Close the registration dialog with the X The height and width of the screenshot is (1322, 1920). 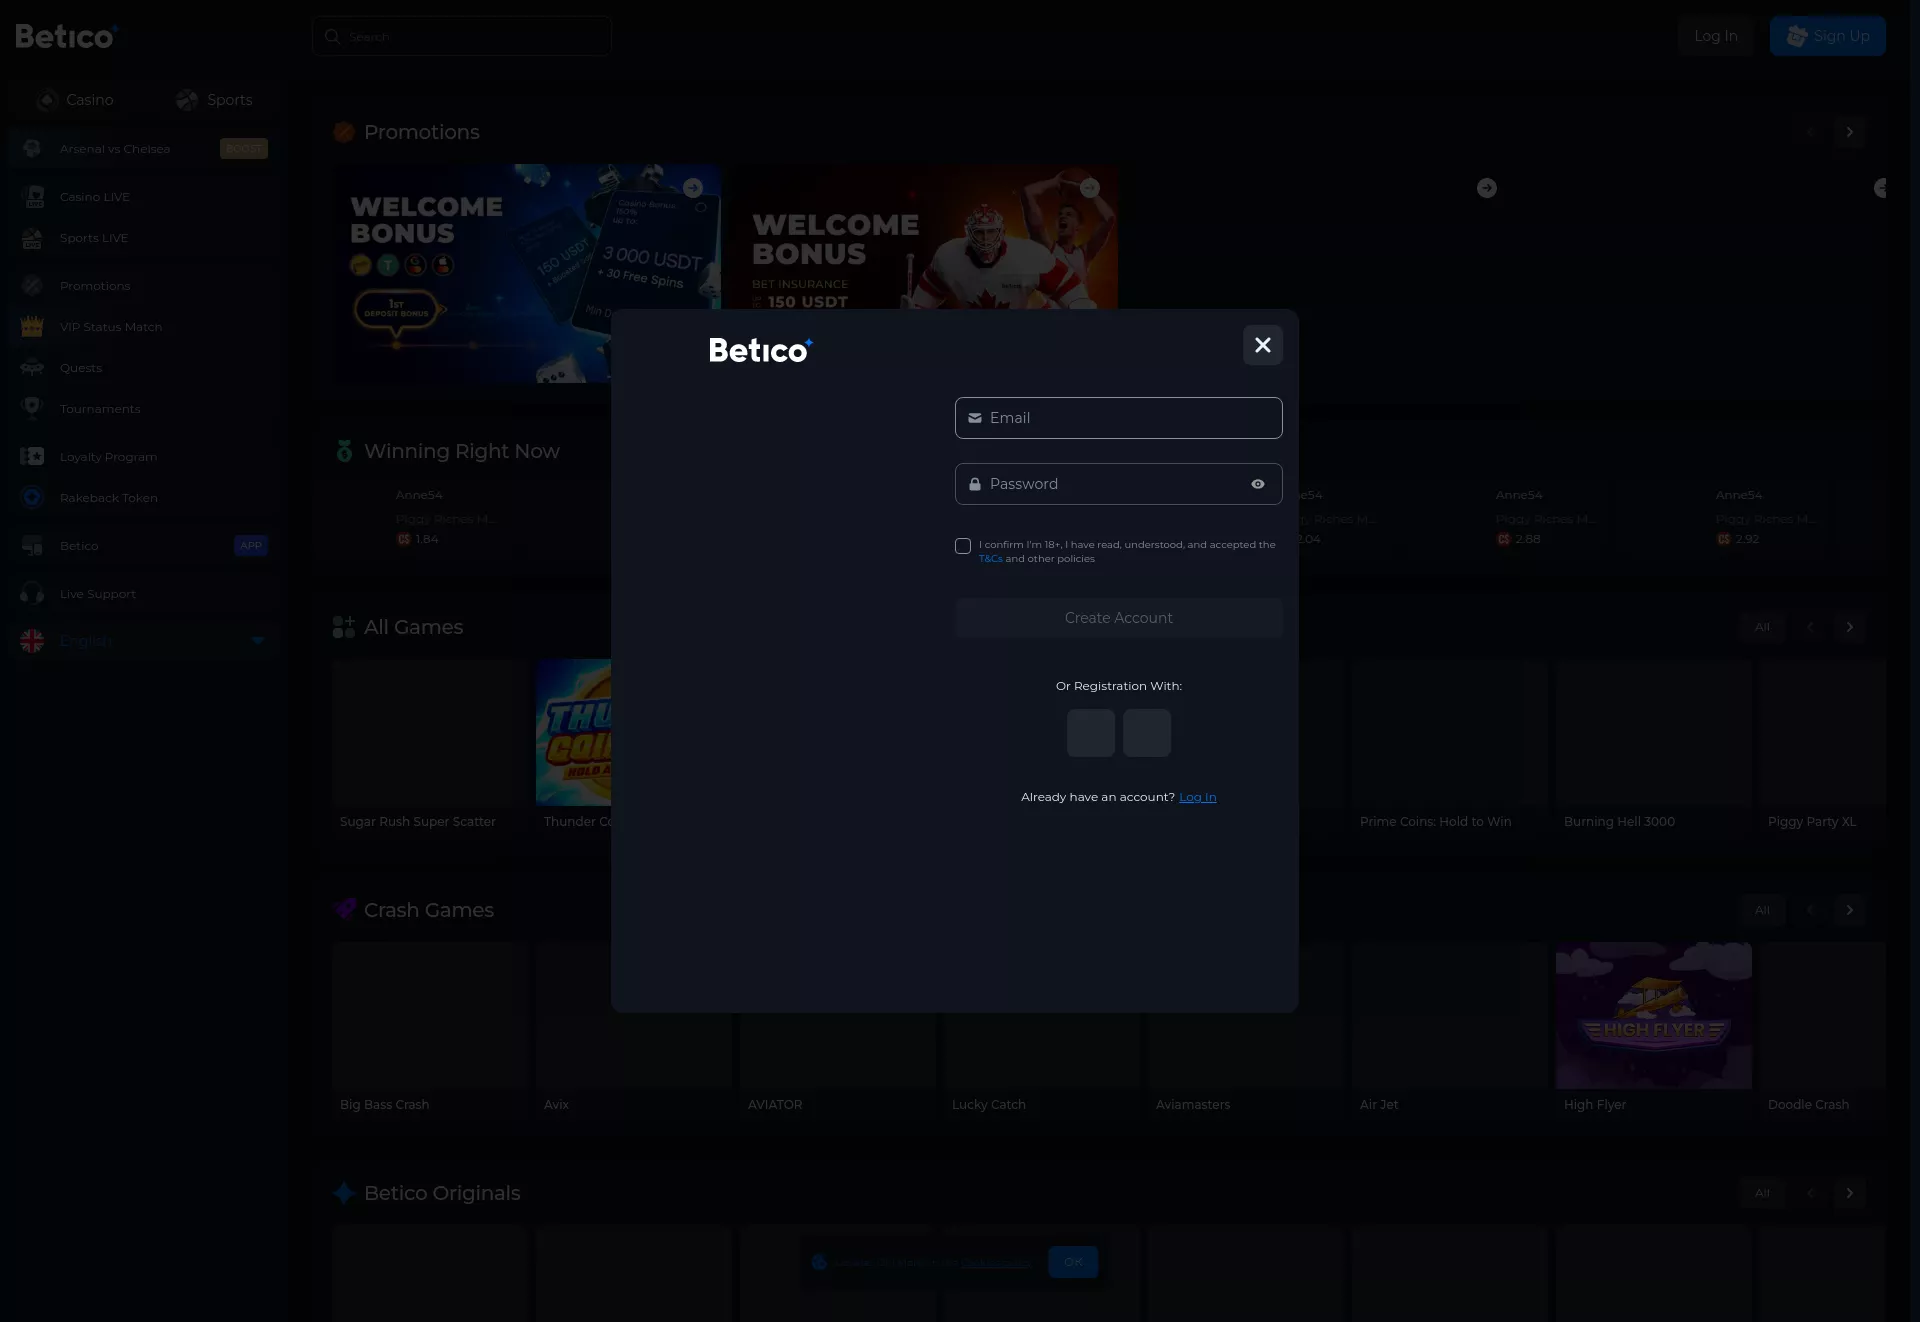1263,345
